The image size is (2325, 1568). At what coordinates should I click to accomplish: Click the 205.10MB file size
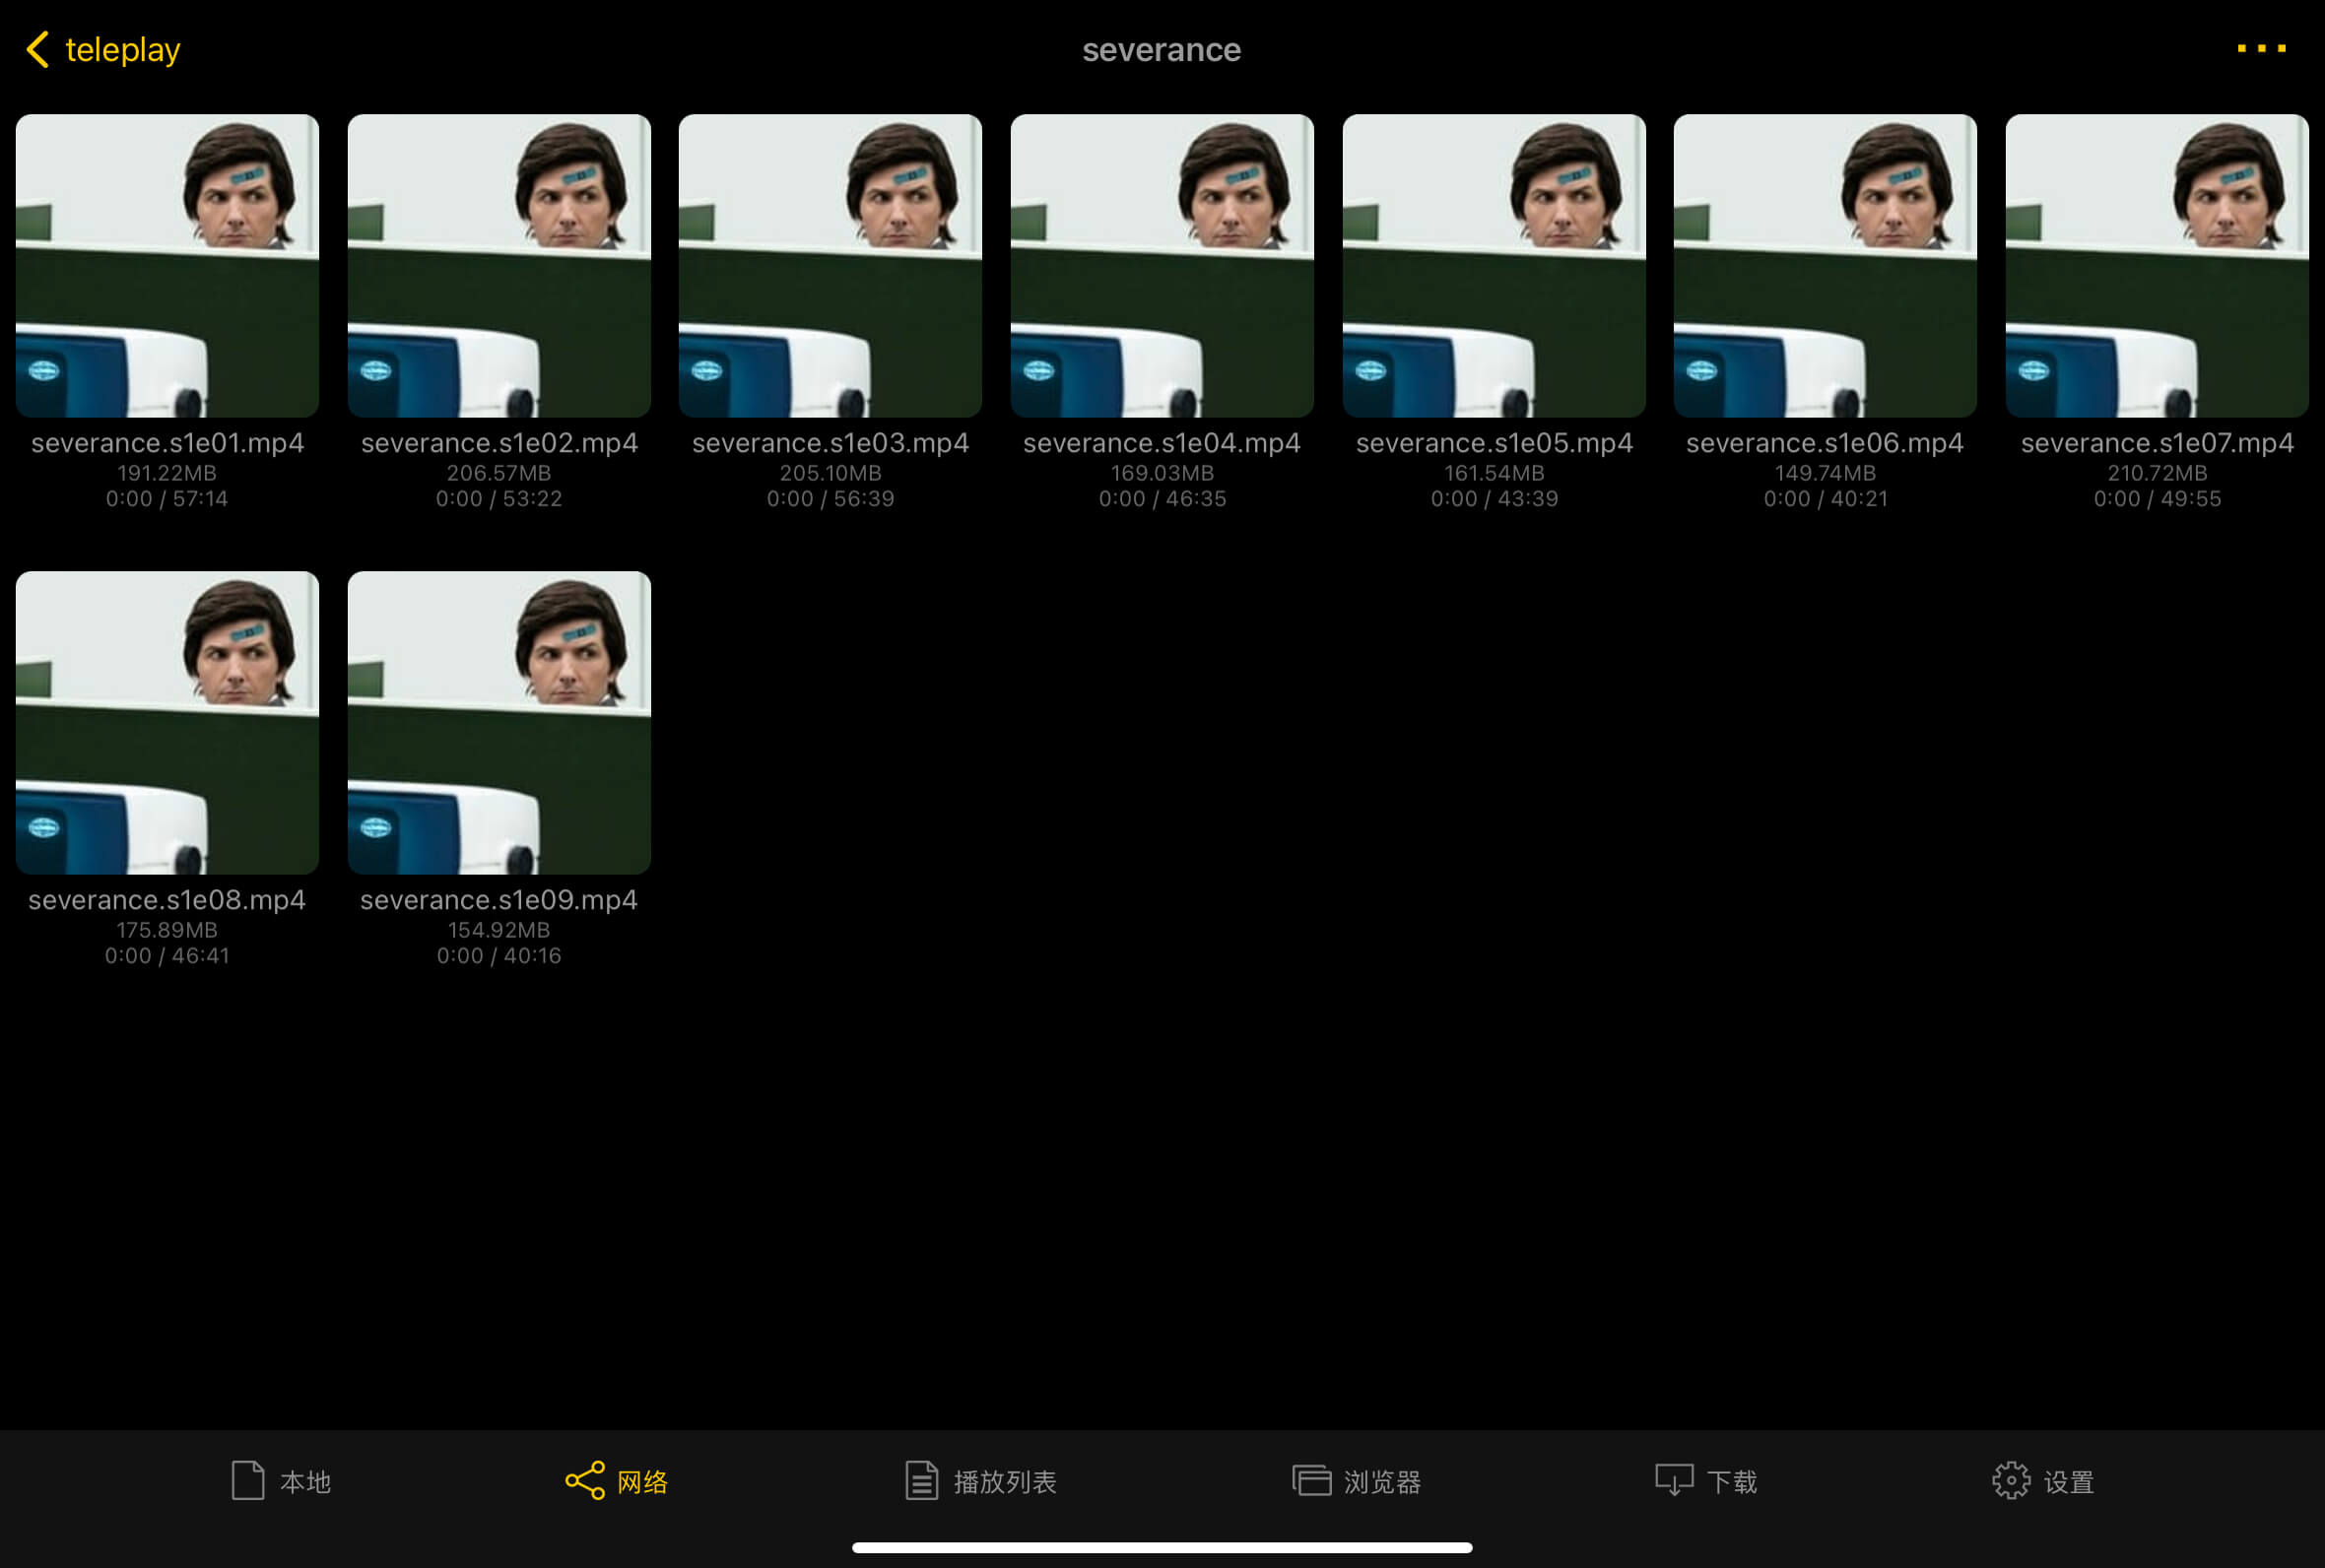[x=830, y=473]
